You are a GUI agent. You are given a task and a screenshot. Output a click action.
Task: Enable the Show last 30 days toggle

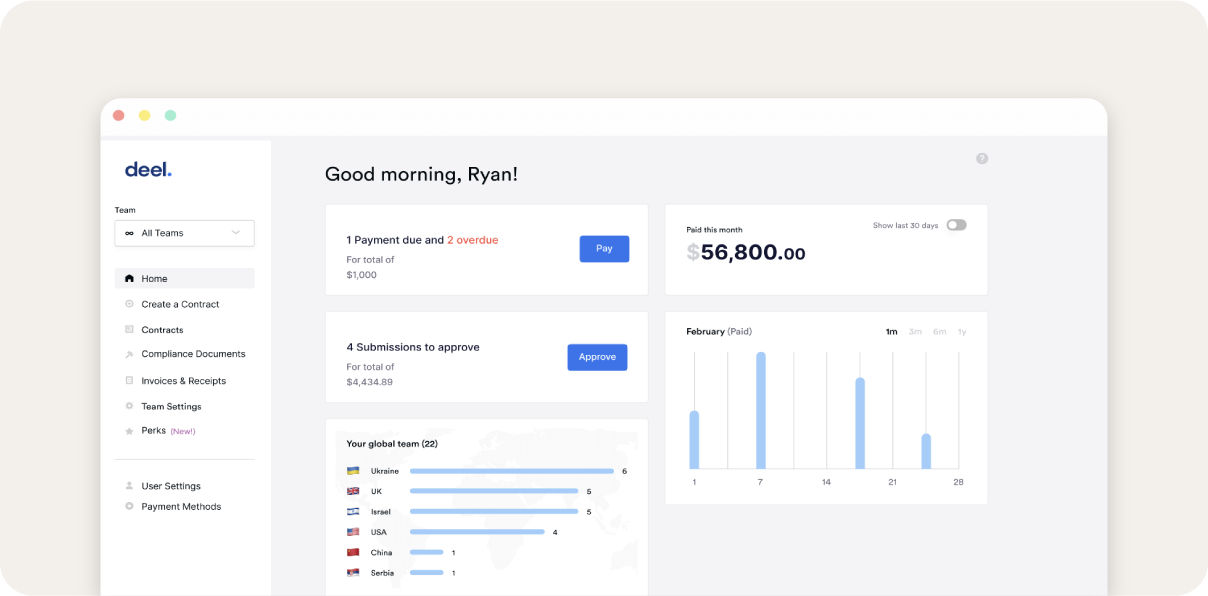coord(955,225)
